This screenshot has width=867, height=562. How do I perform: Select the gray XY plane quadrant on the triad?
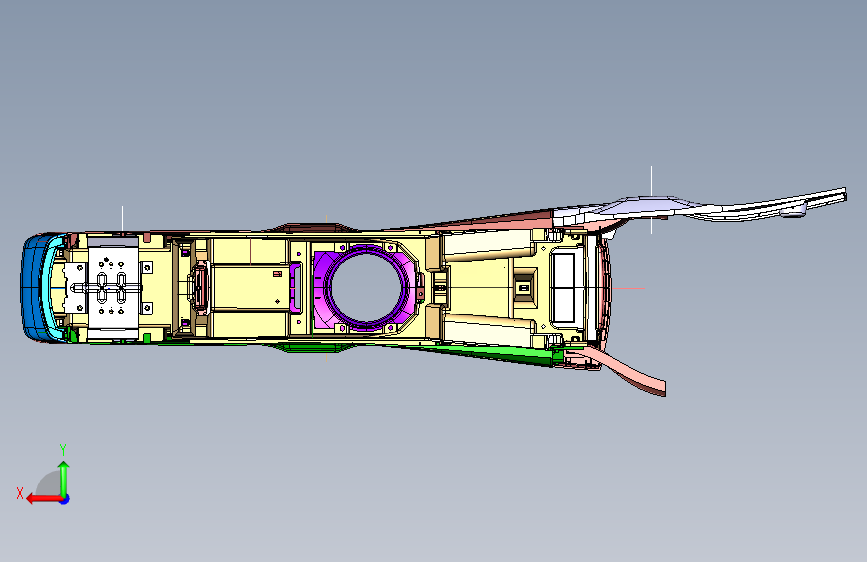coord(49,484)
